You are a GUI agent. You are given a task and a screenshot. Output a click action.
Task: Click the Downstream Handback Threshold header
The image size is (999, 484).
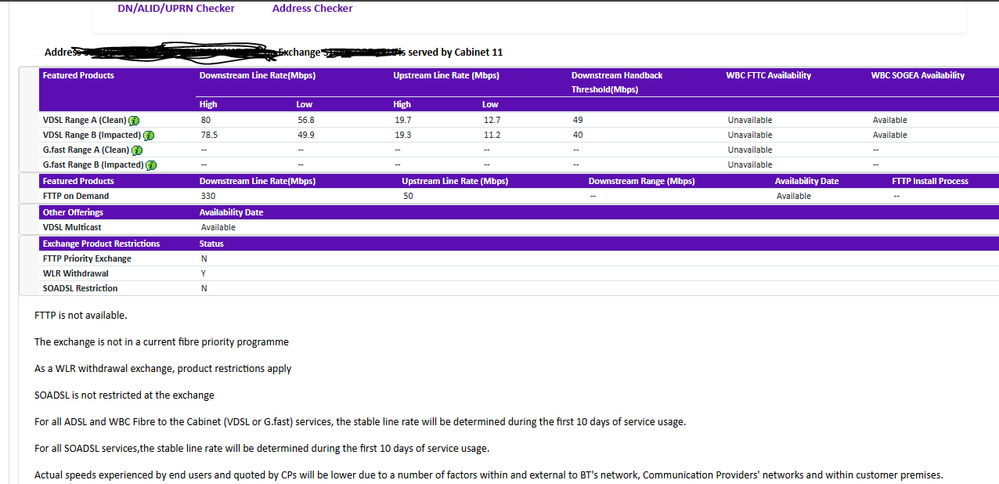click(616, 82)
